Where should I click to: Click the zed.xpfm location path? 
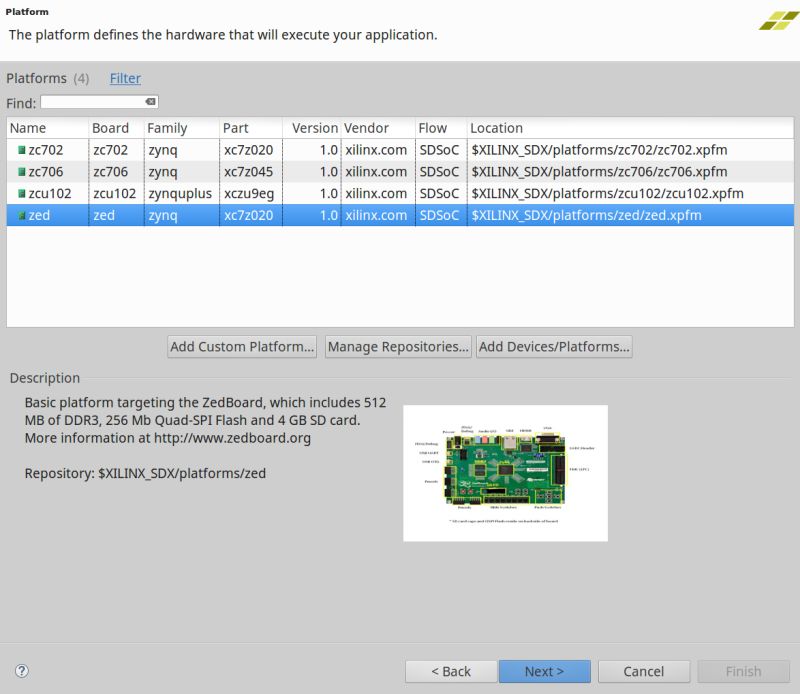(x=586, y=216)
